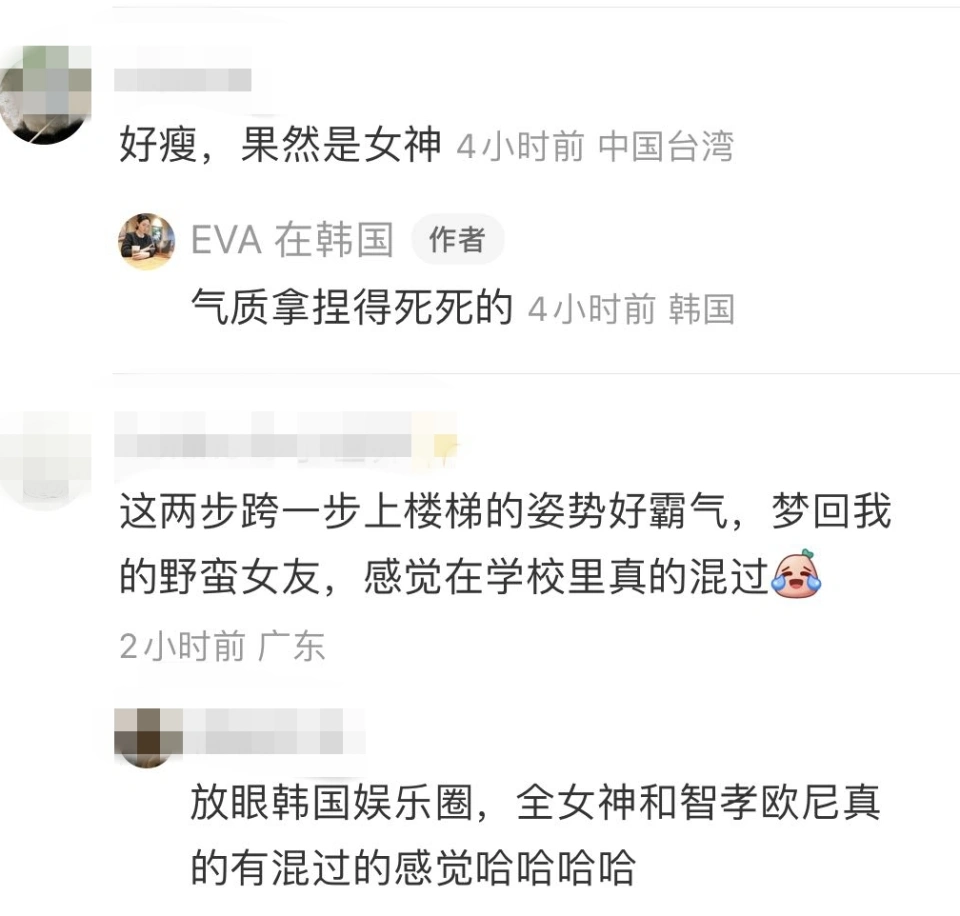Open the brown pixelated avatar of the last reply
This screenshot has width=960, height=916.
[146, 737]
